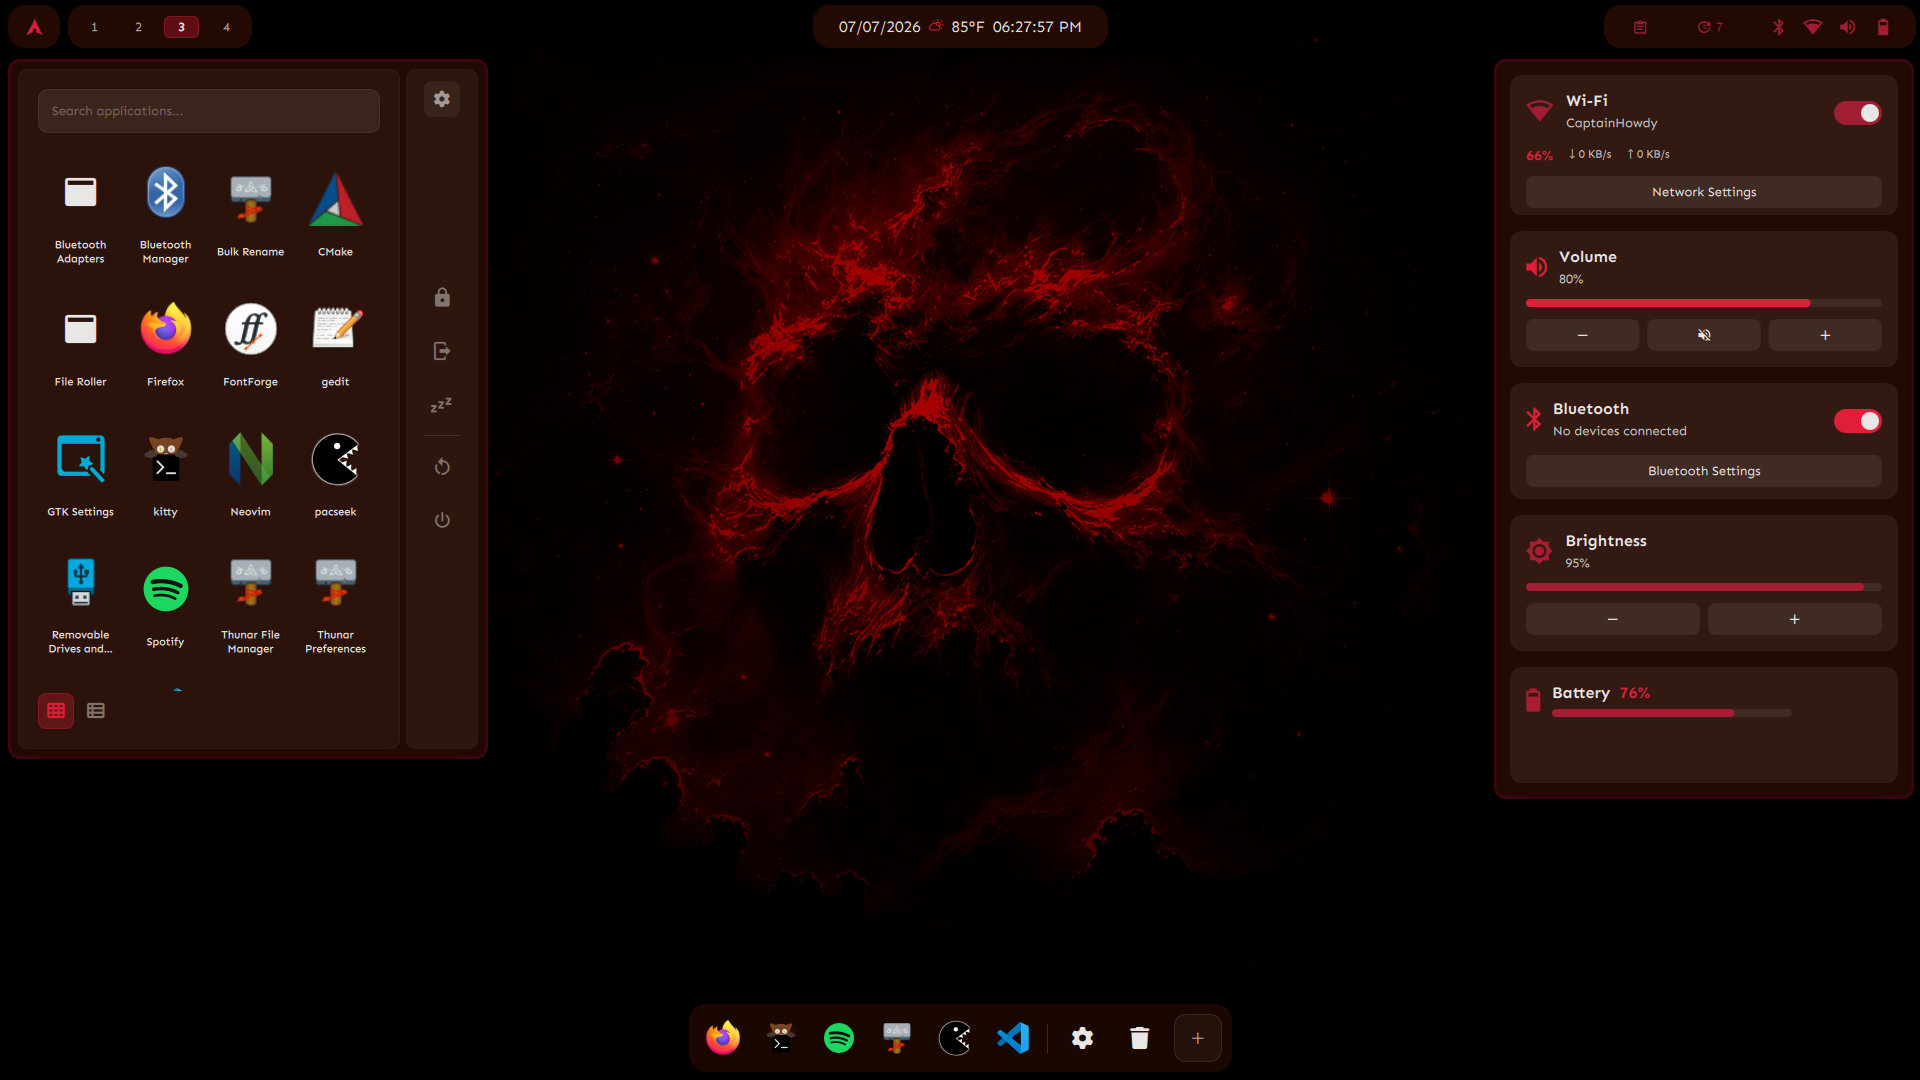
Task: Click the Arch logo launcher button
Action: click(34, 27)
